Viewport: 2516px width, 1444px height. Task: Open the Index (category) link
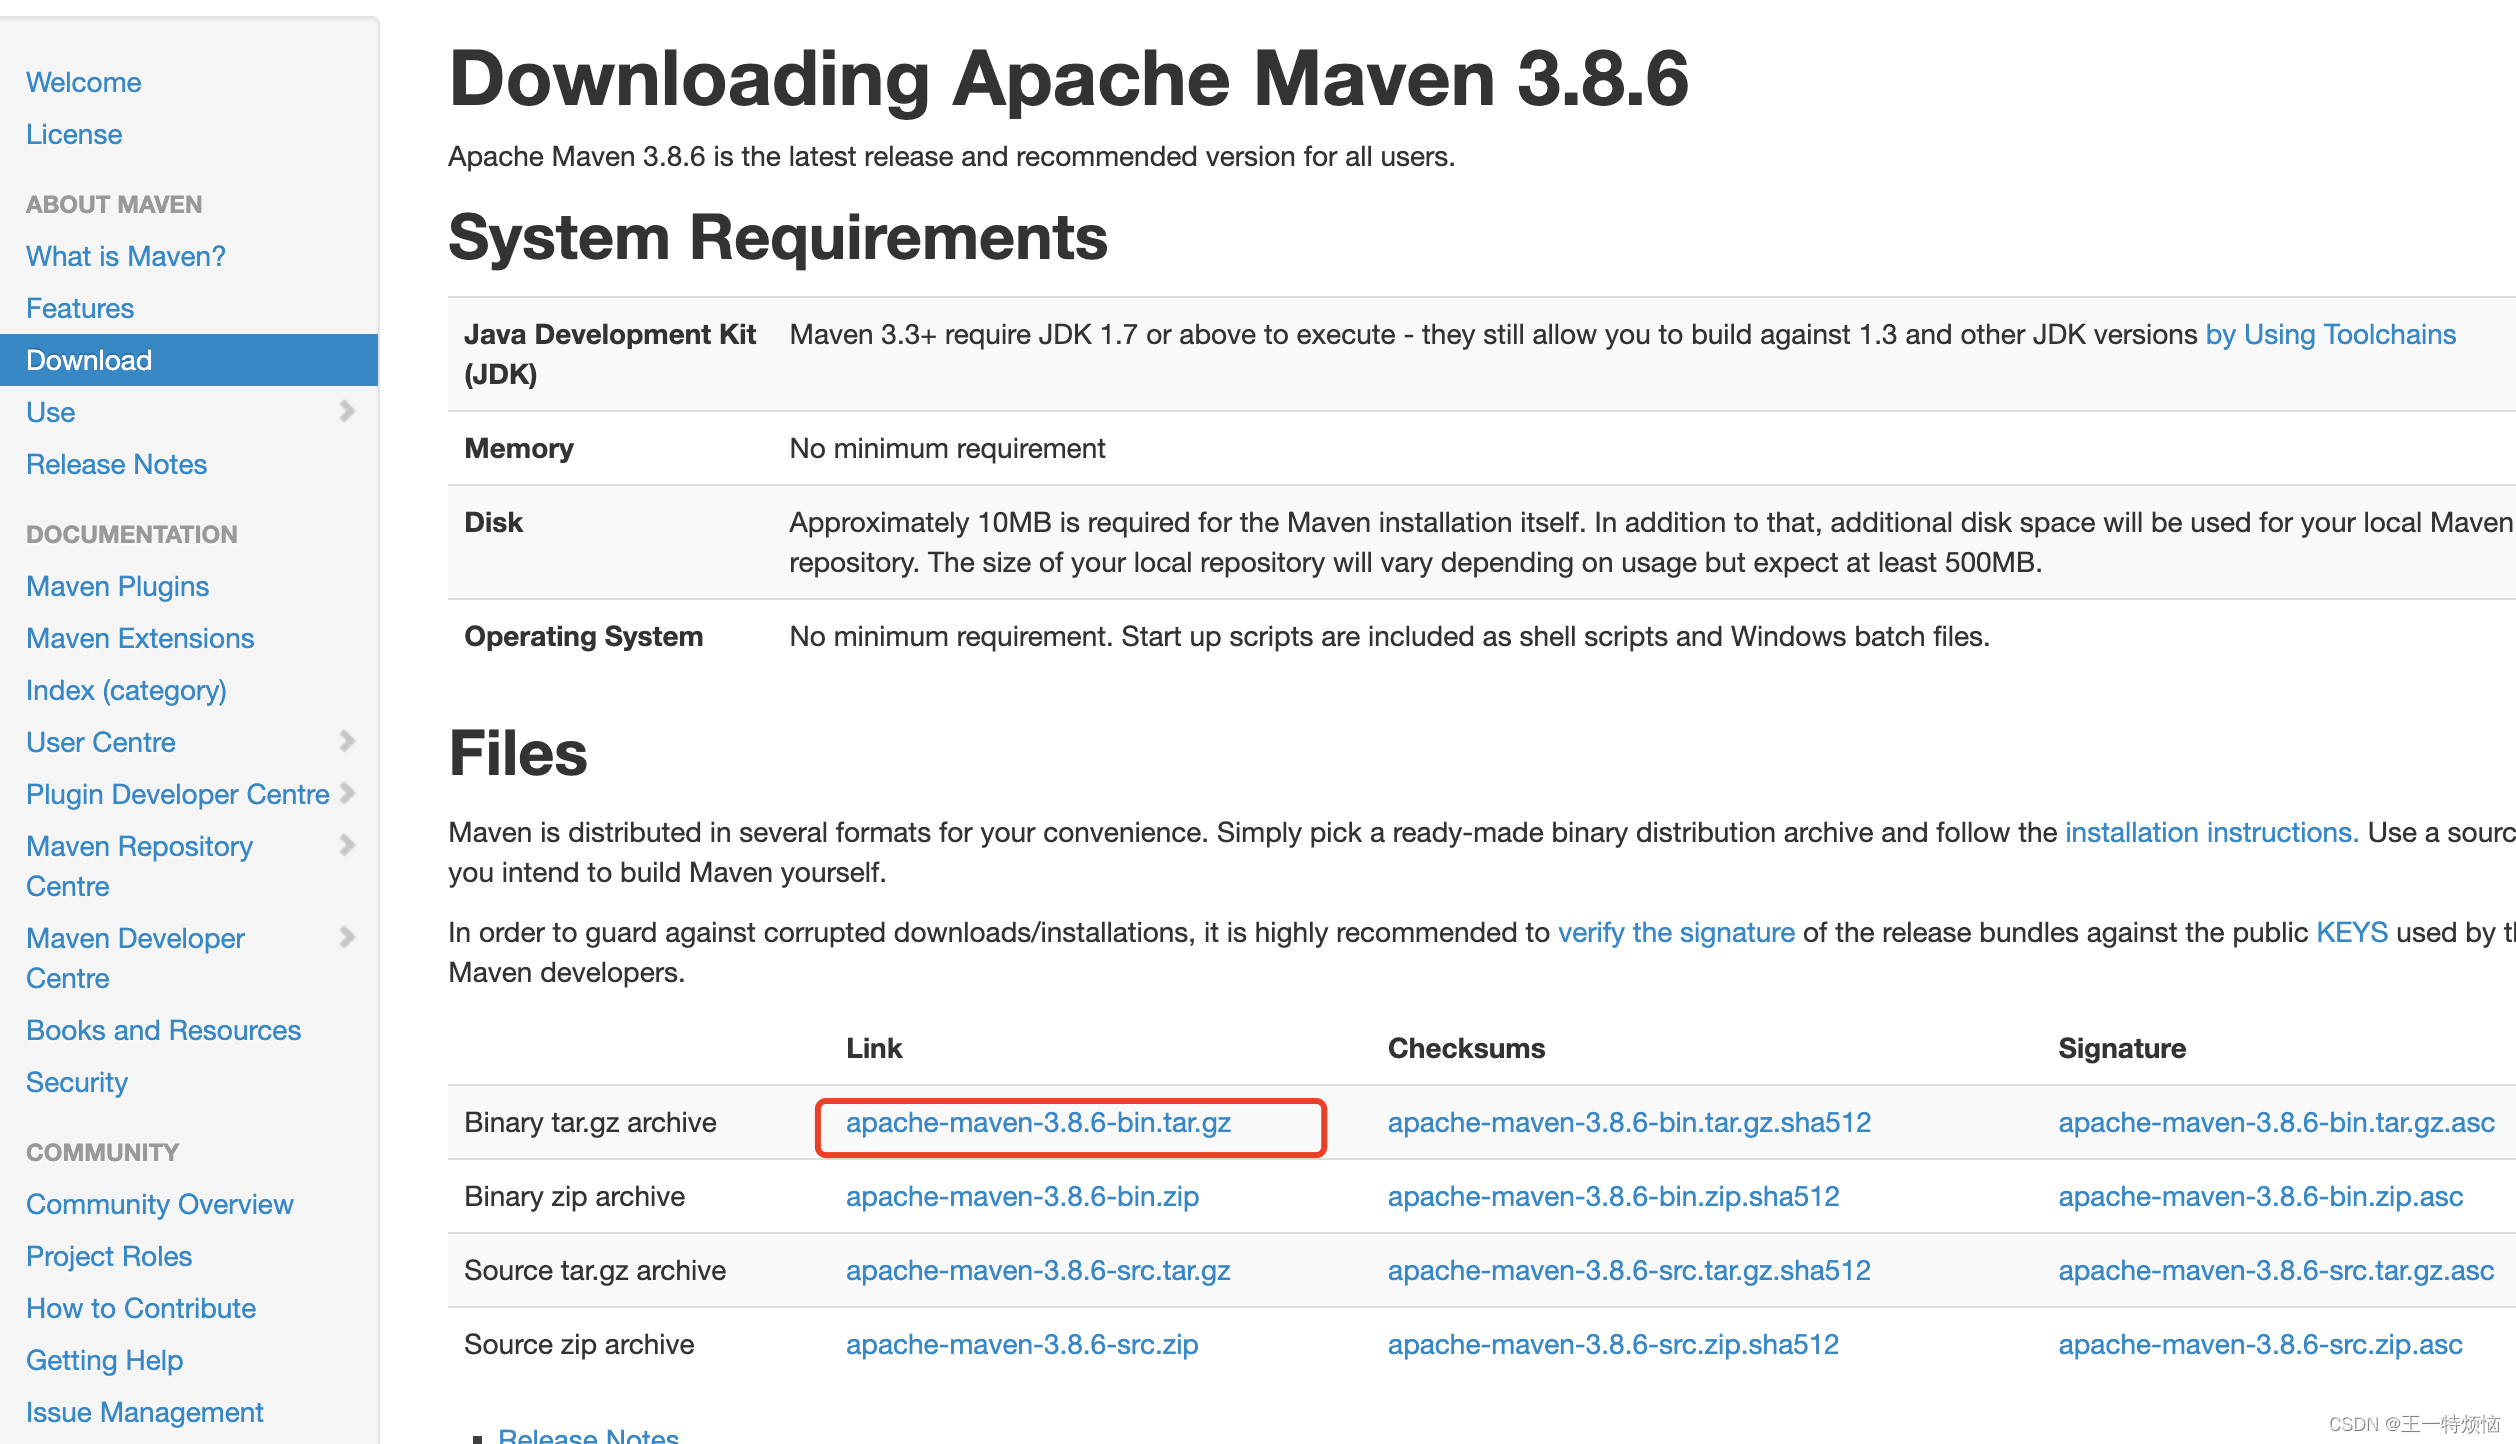click(x=126, y=690)
